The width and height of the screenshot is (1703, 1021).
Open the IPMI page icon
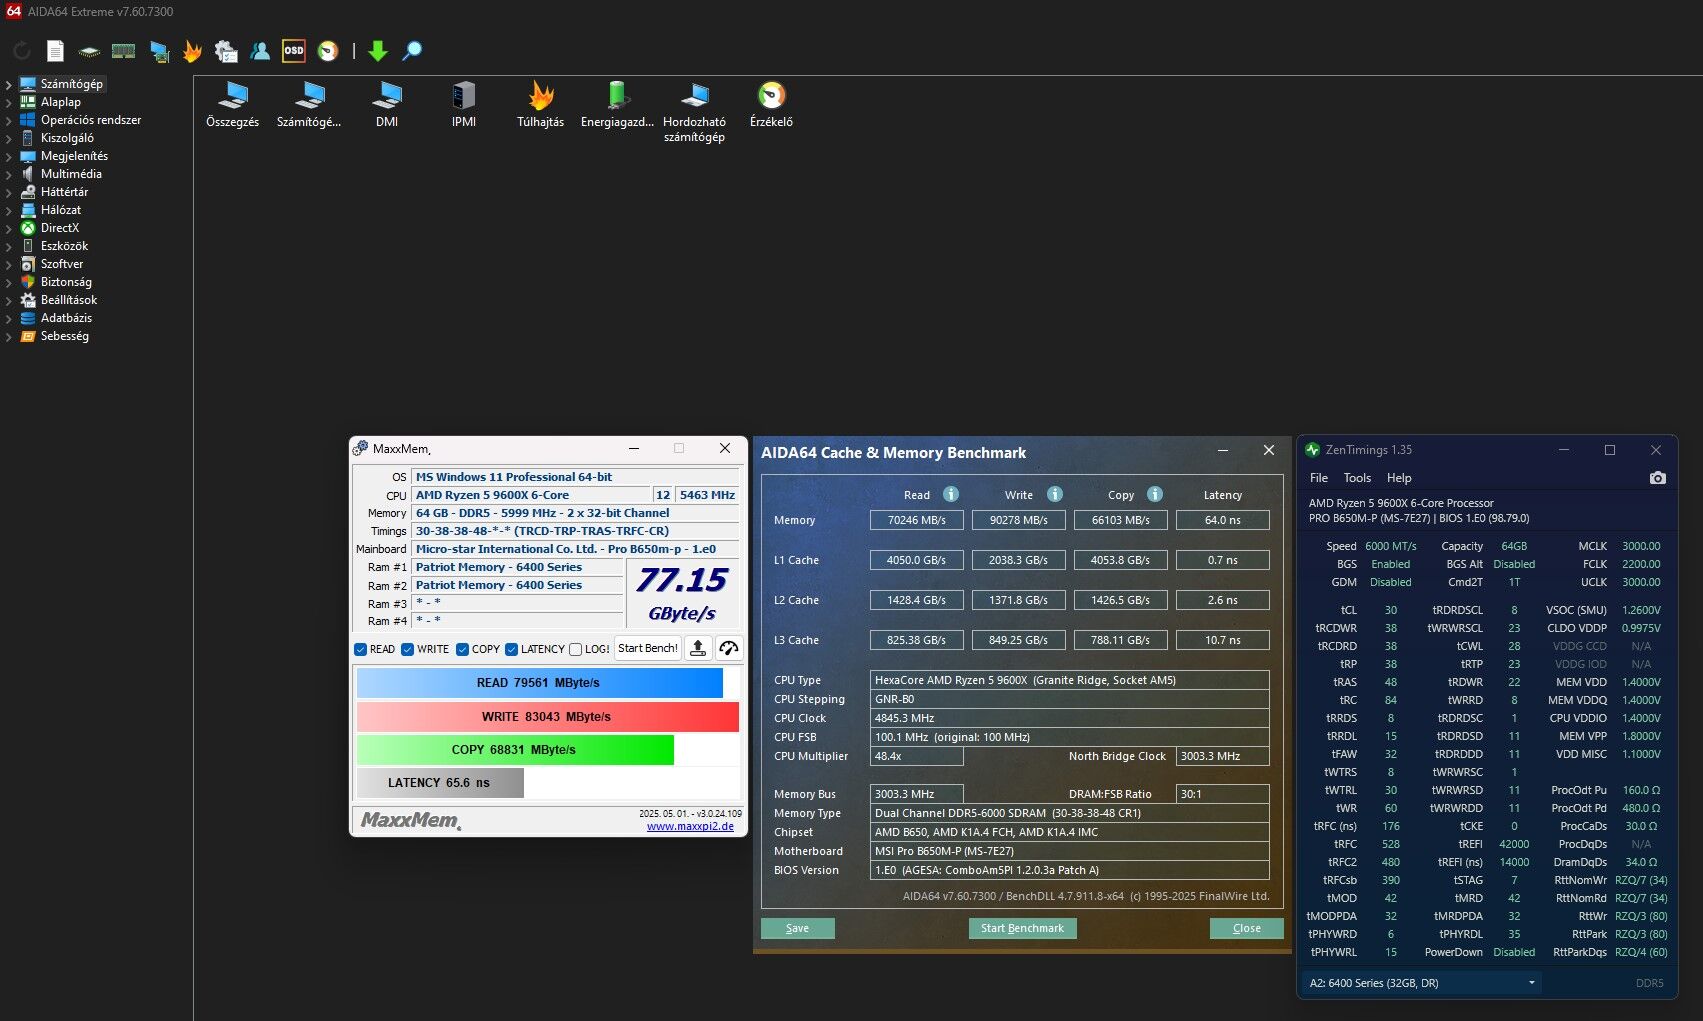click(464, 104)
